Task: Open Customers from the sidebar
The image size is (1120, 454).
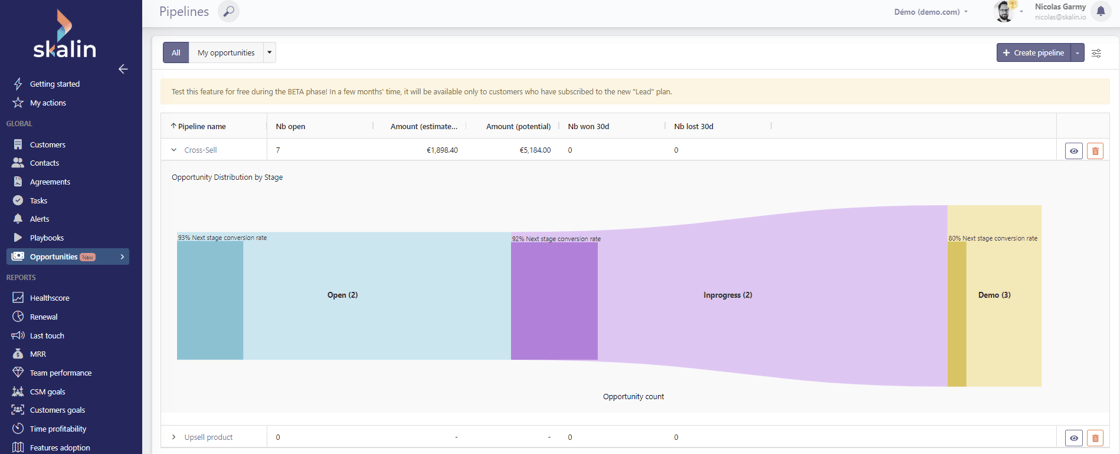Action: (x=47, y=145)
